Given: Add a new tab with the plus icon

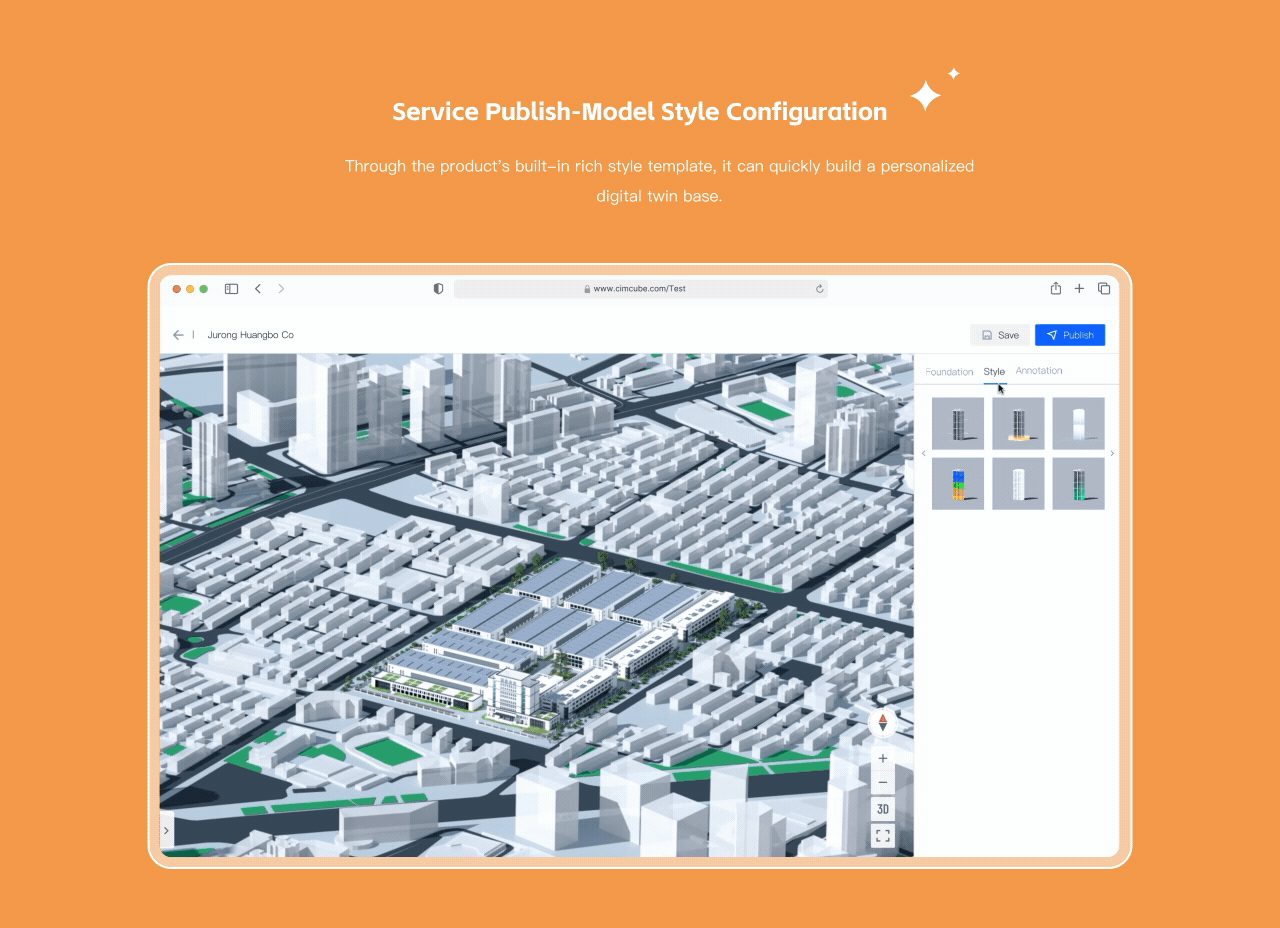Looking at the screenshot, I should [x=1079, y=288].
